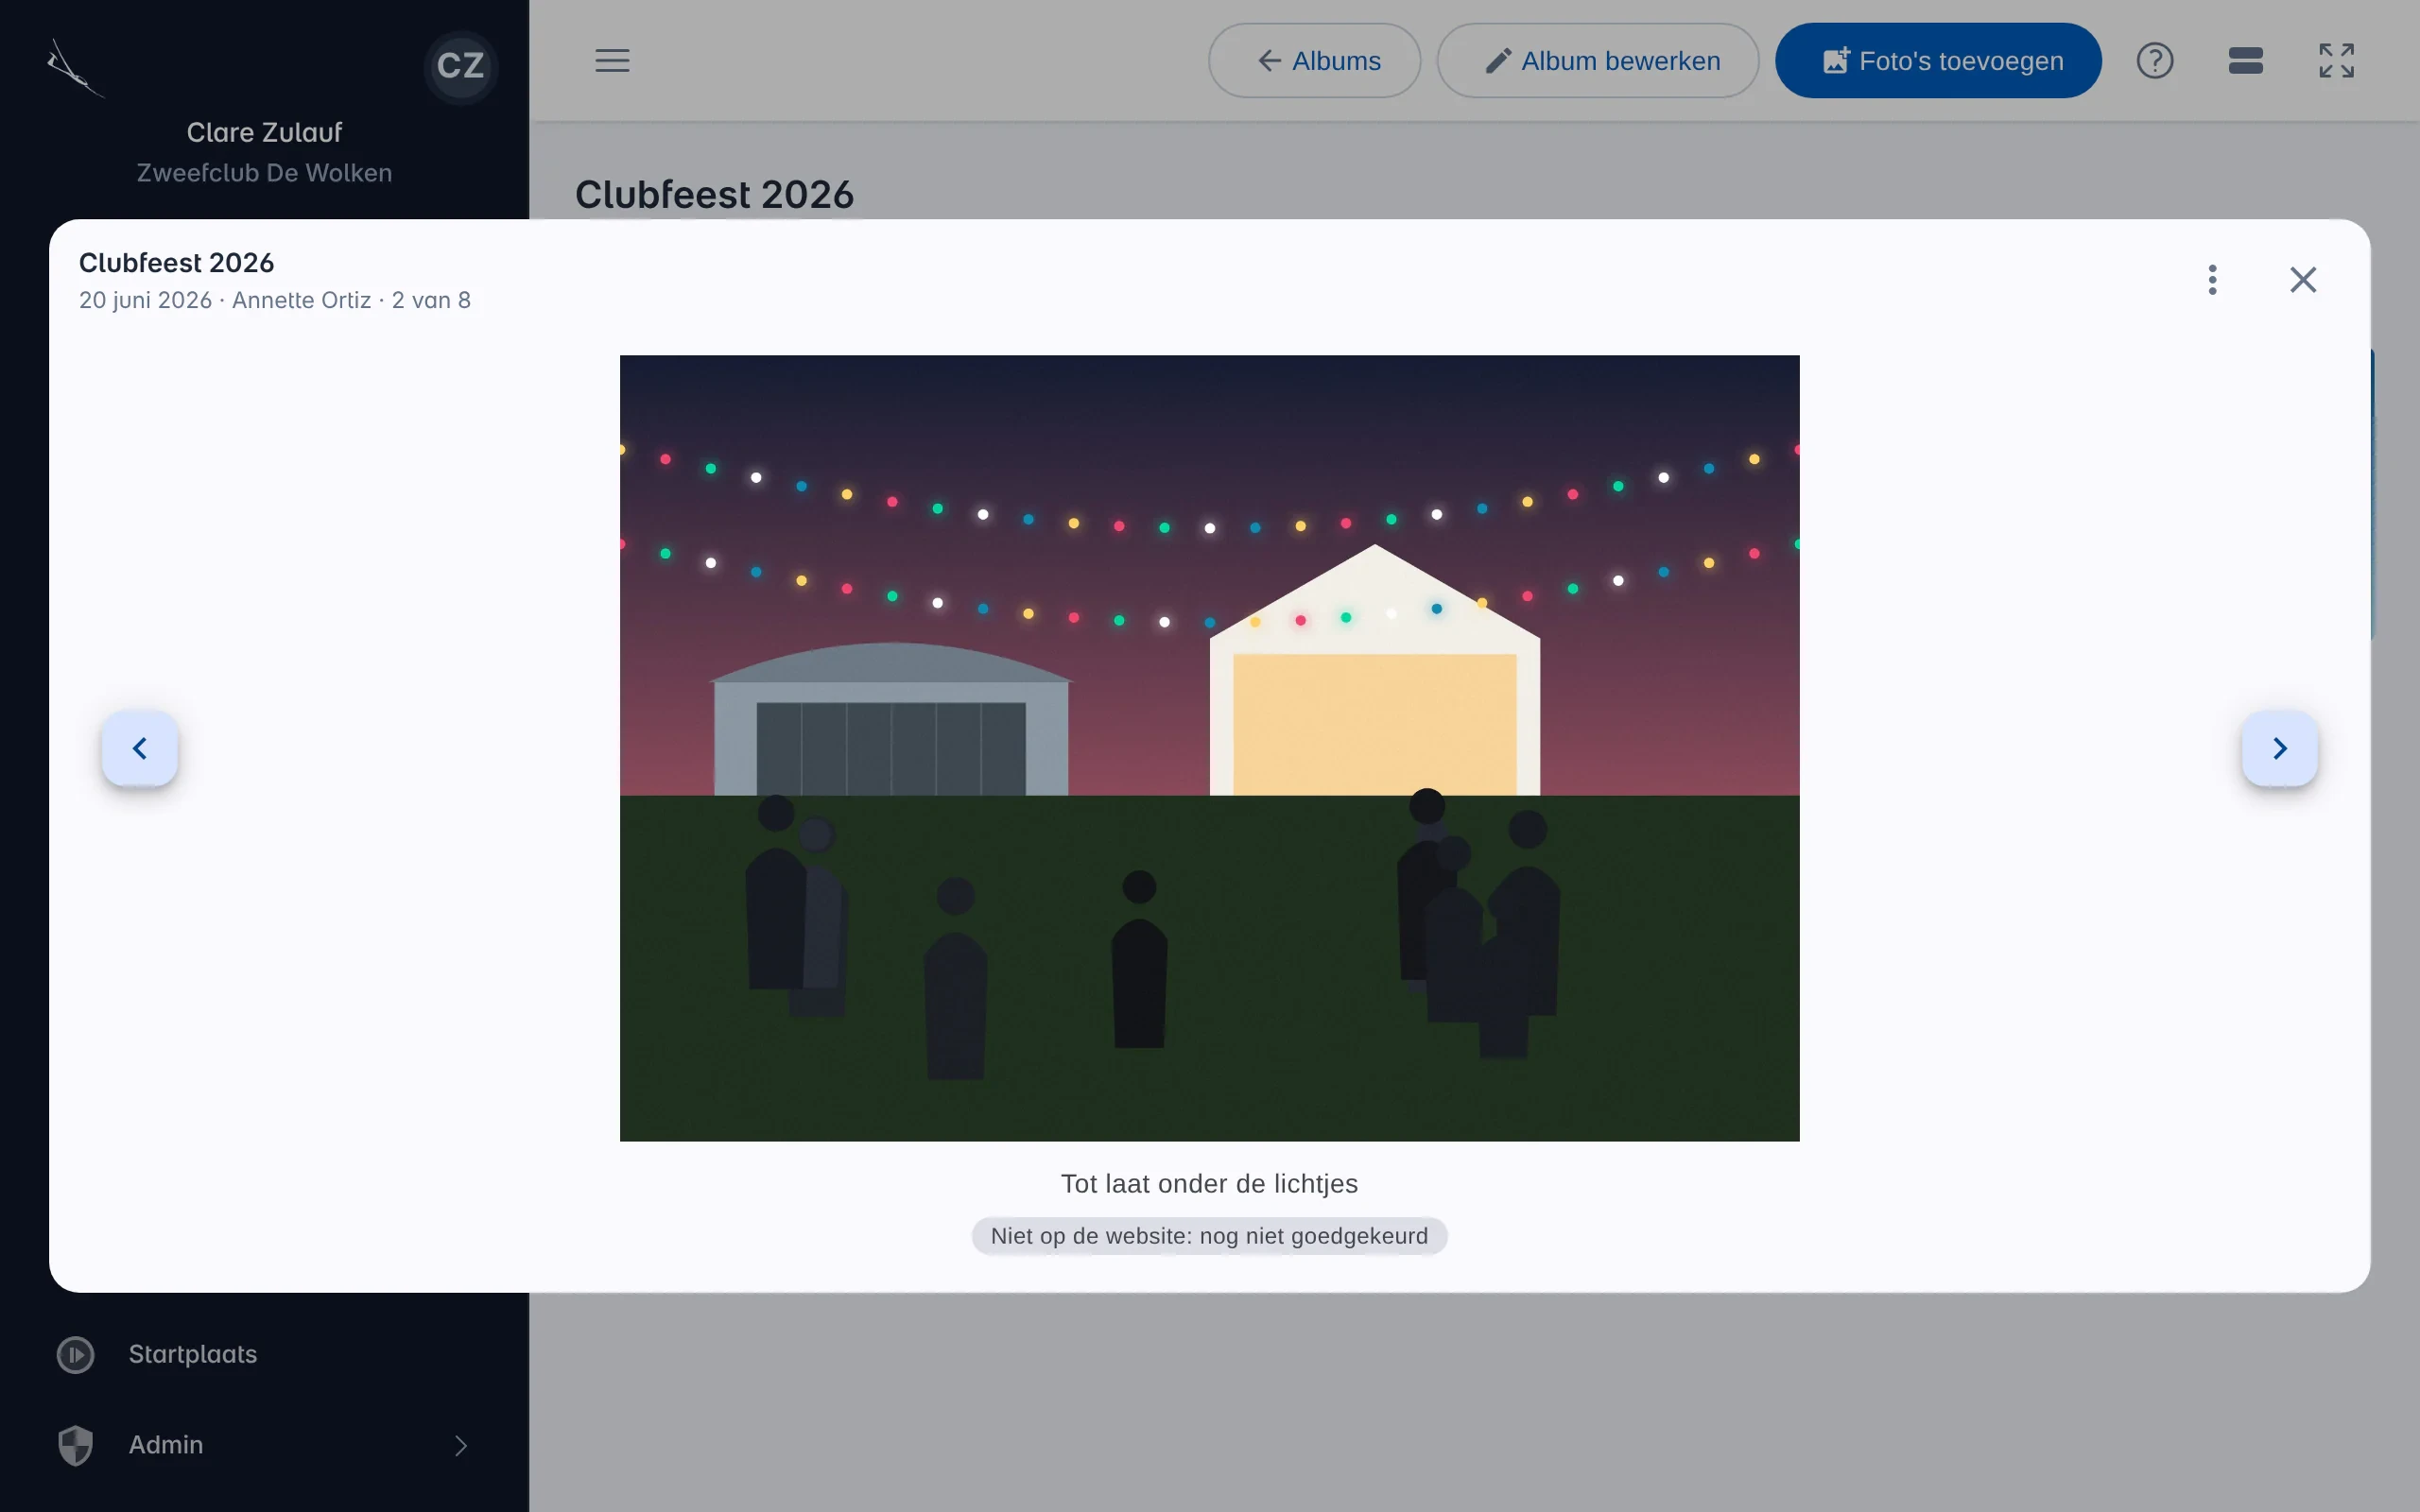2420x1512 pixels.
Task: Click the caption 'Tot laat onder de lichtjes'
Action: [x=1209, y=1184]
